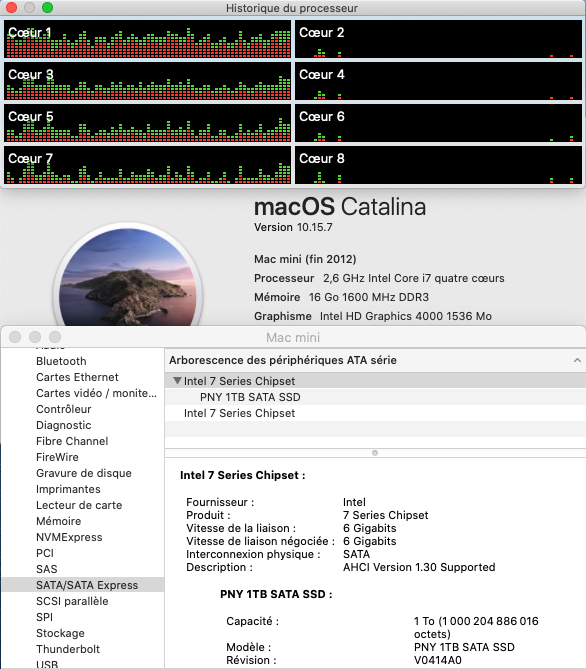Click the Version 10.15.7 text
586x669 pixels.
tap(293, 227)
